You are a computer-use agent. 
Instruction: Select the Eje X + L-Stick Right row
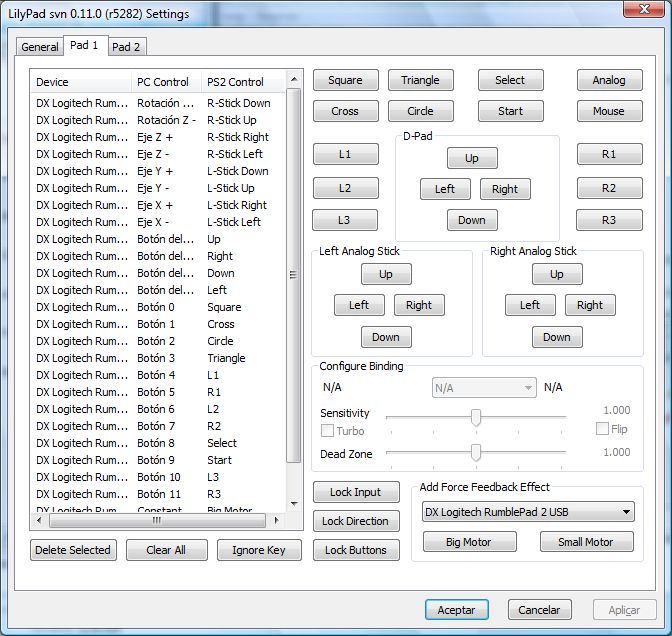tap(158, 205)
